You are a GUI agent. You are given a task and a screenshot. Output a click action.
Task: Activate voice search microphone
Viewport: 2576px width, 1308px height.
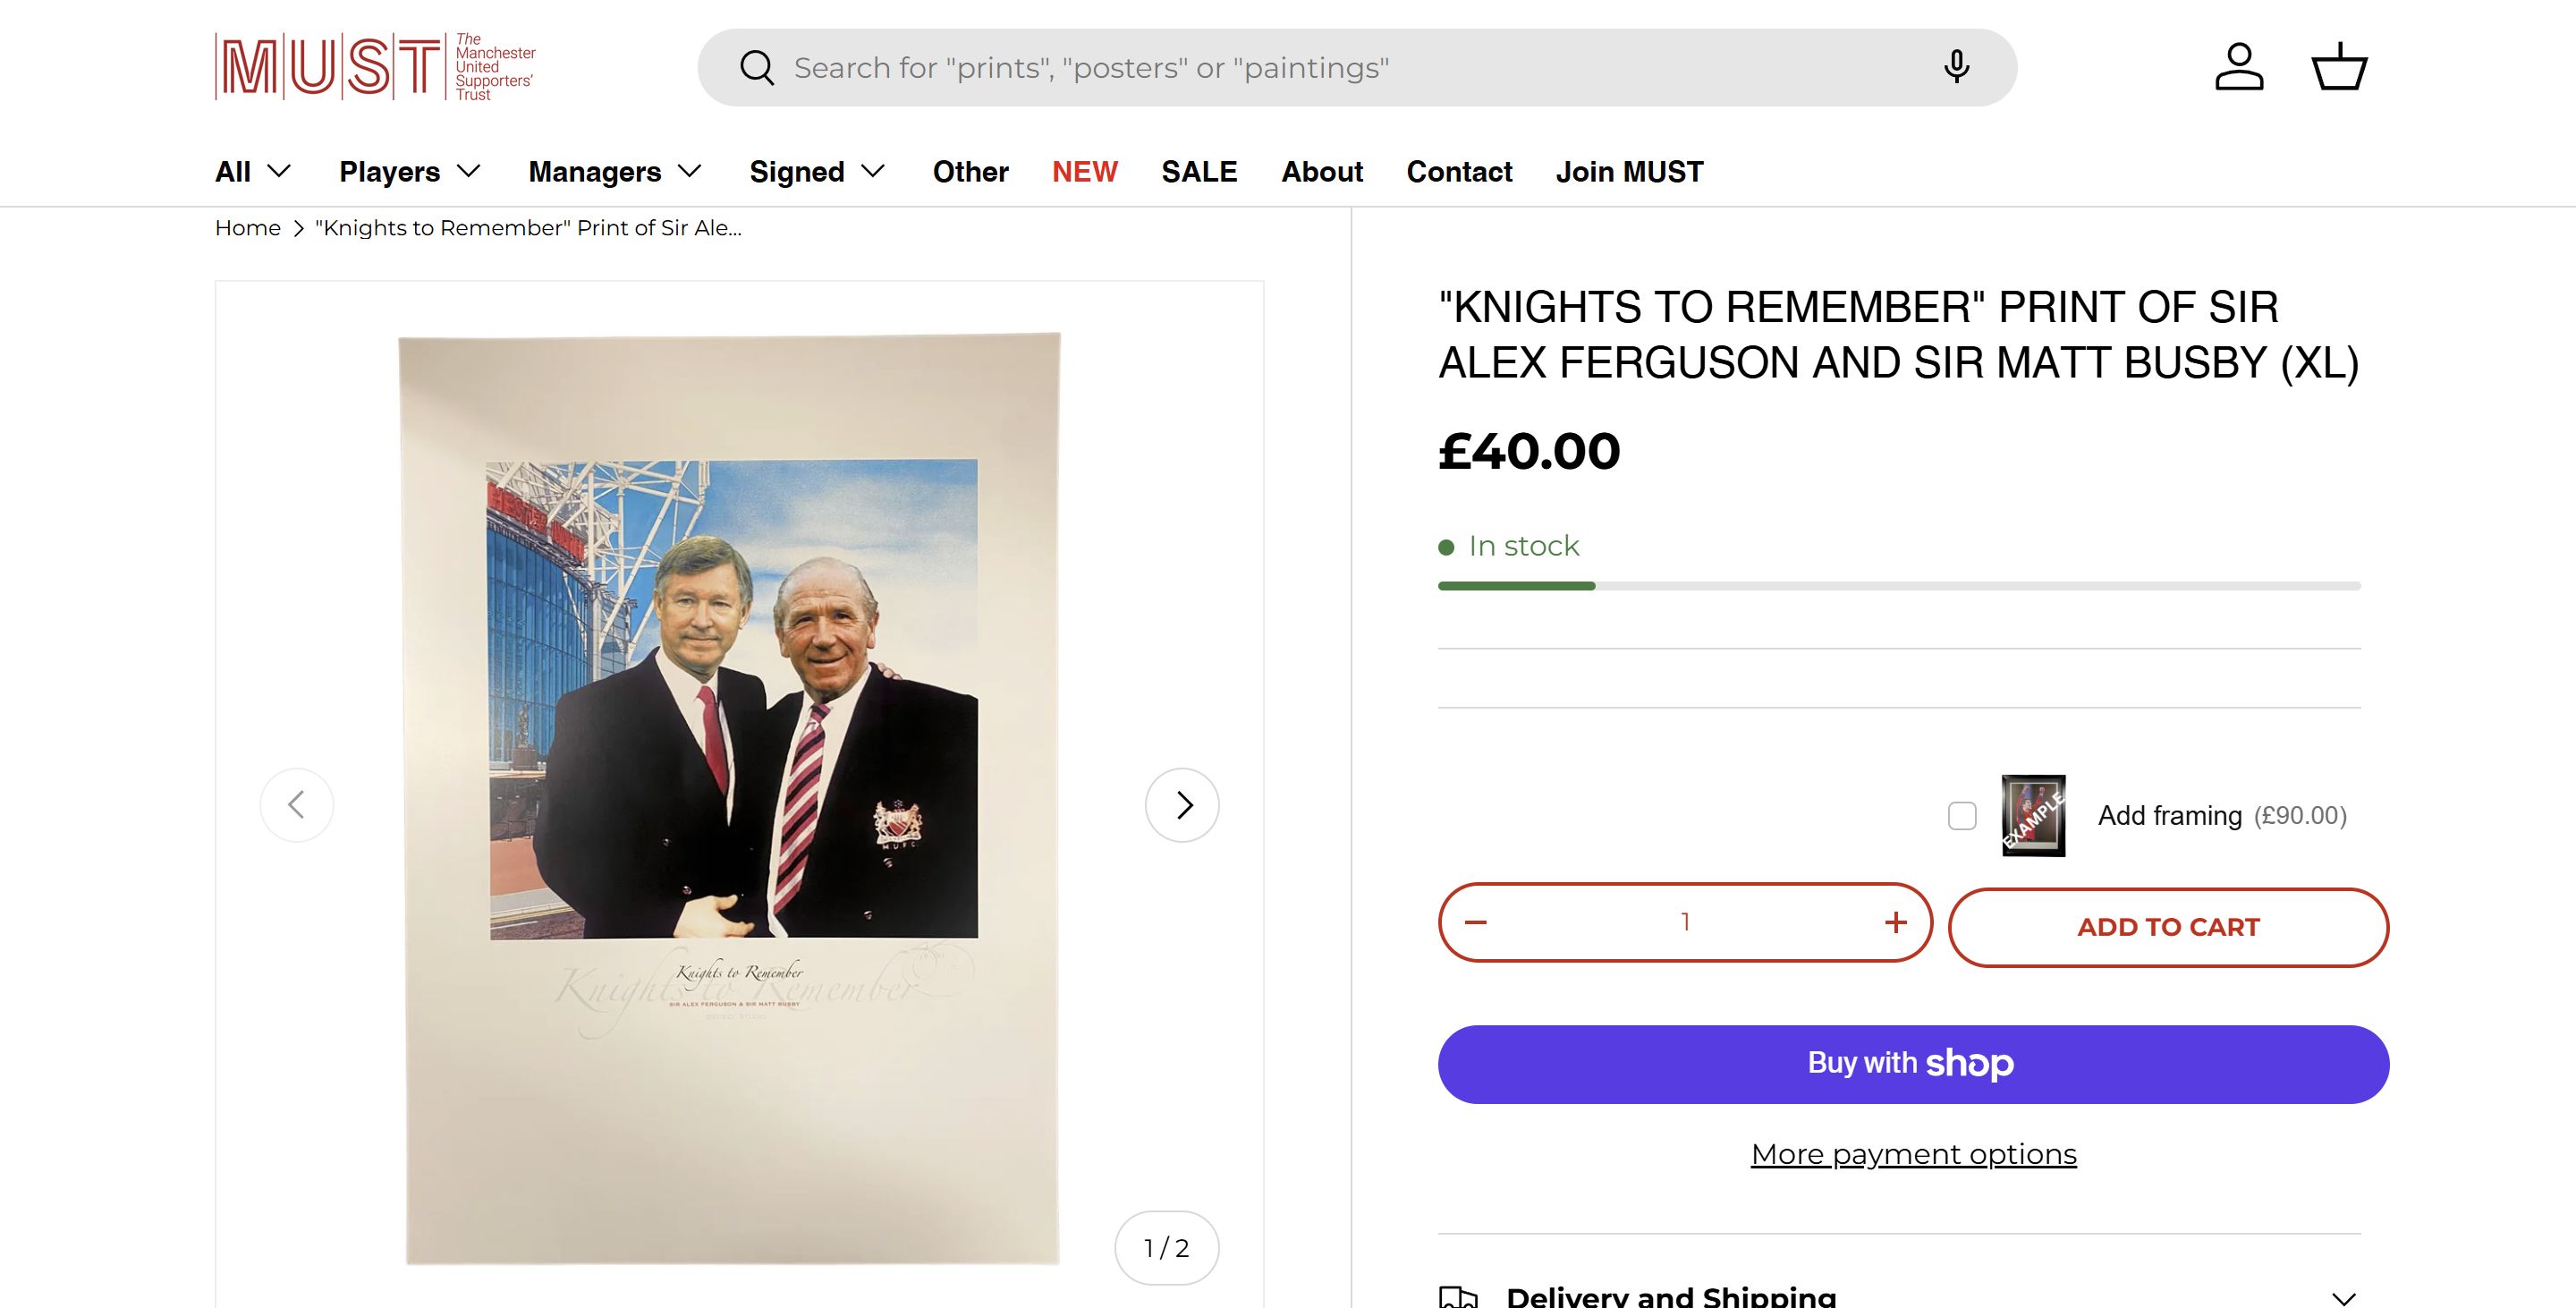pos(1956,67)
